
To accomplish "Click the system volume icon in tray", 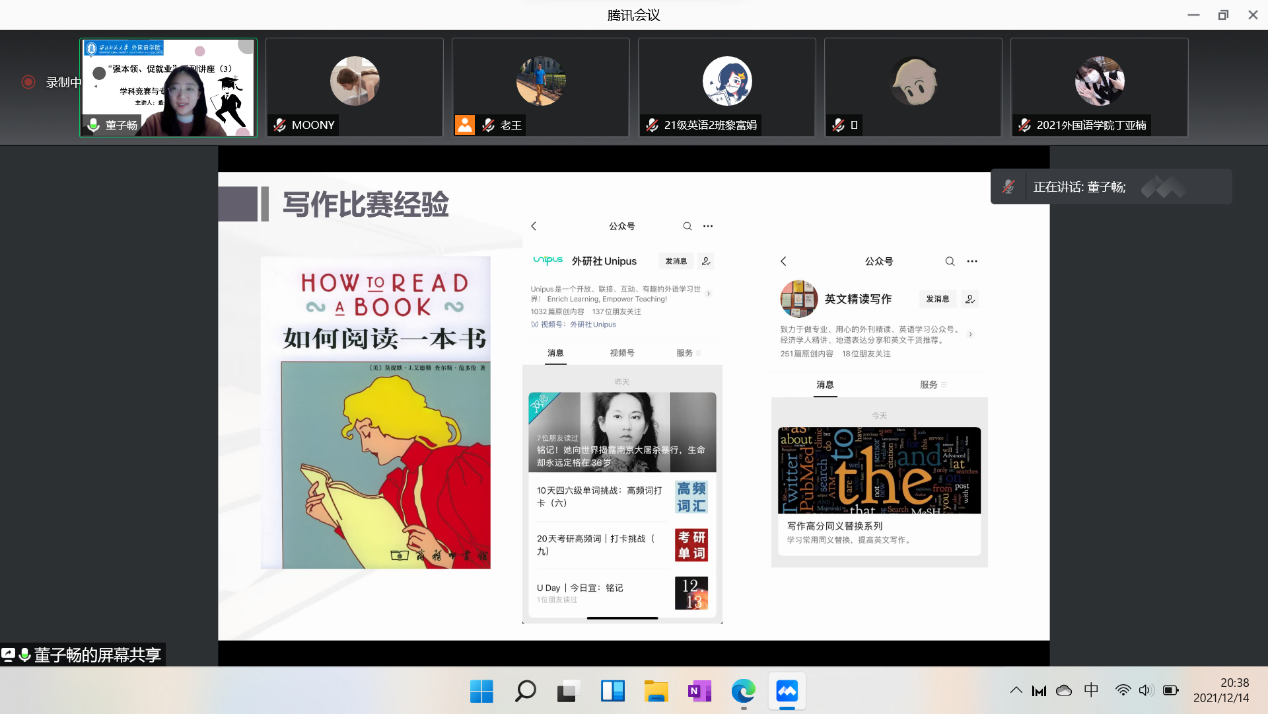I will [1145, 690].
